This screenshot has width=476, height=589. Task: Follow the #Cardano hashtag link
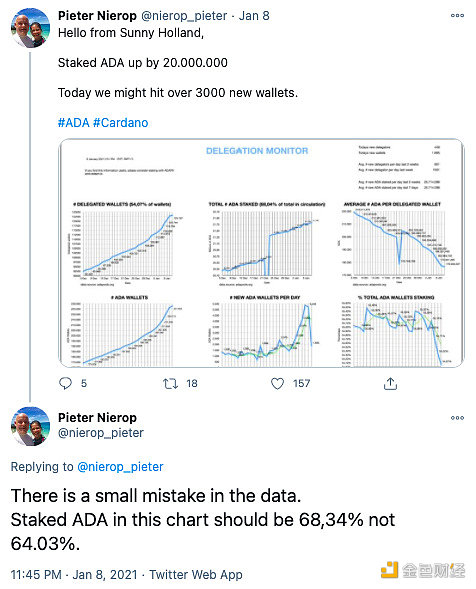[121, 123]
